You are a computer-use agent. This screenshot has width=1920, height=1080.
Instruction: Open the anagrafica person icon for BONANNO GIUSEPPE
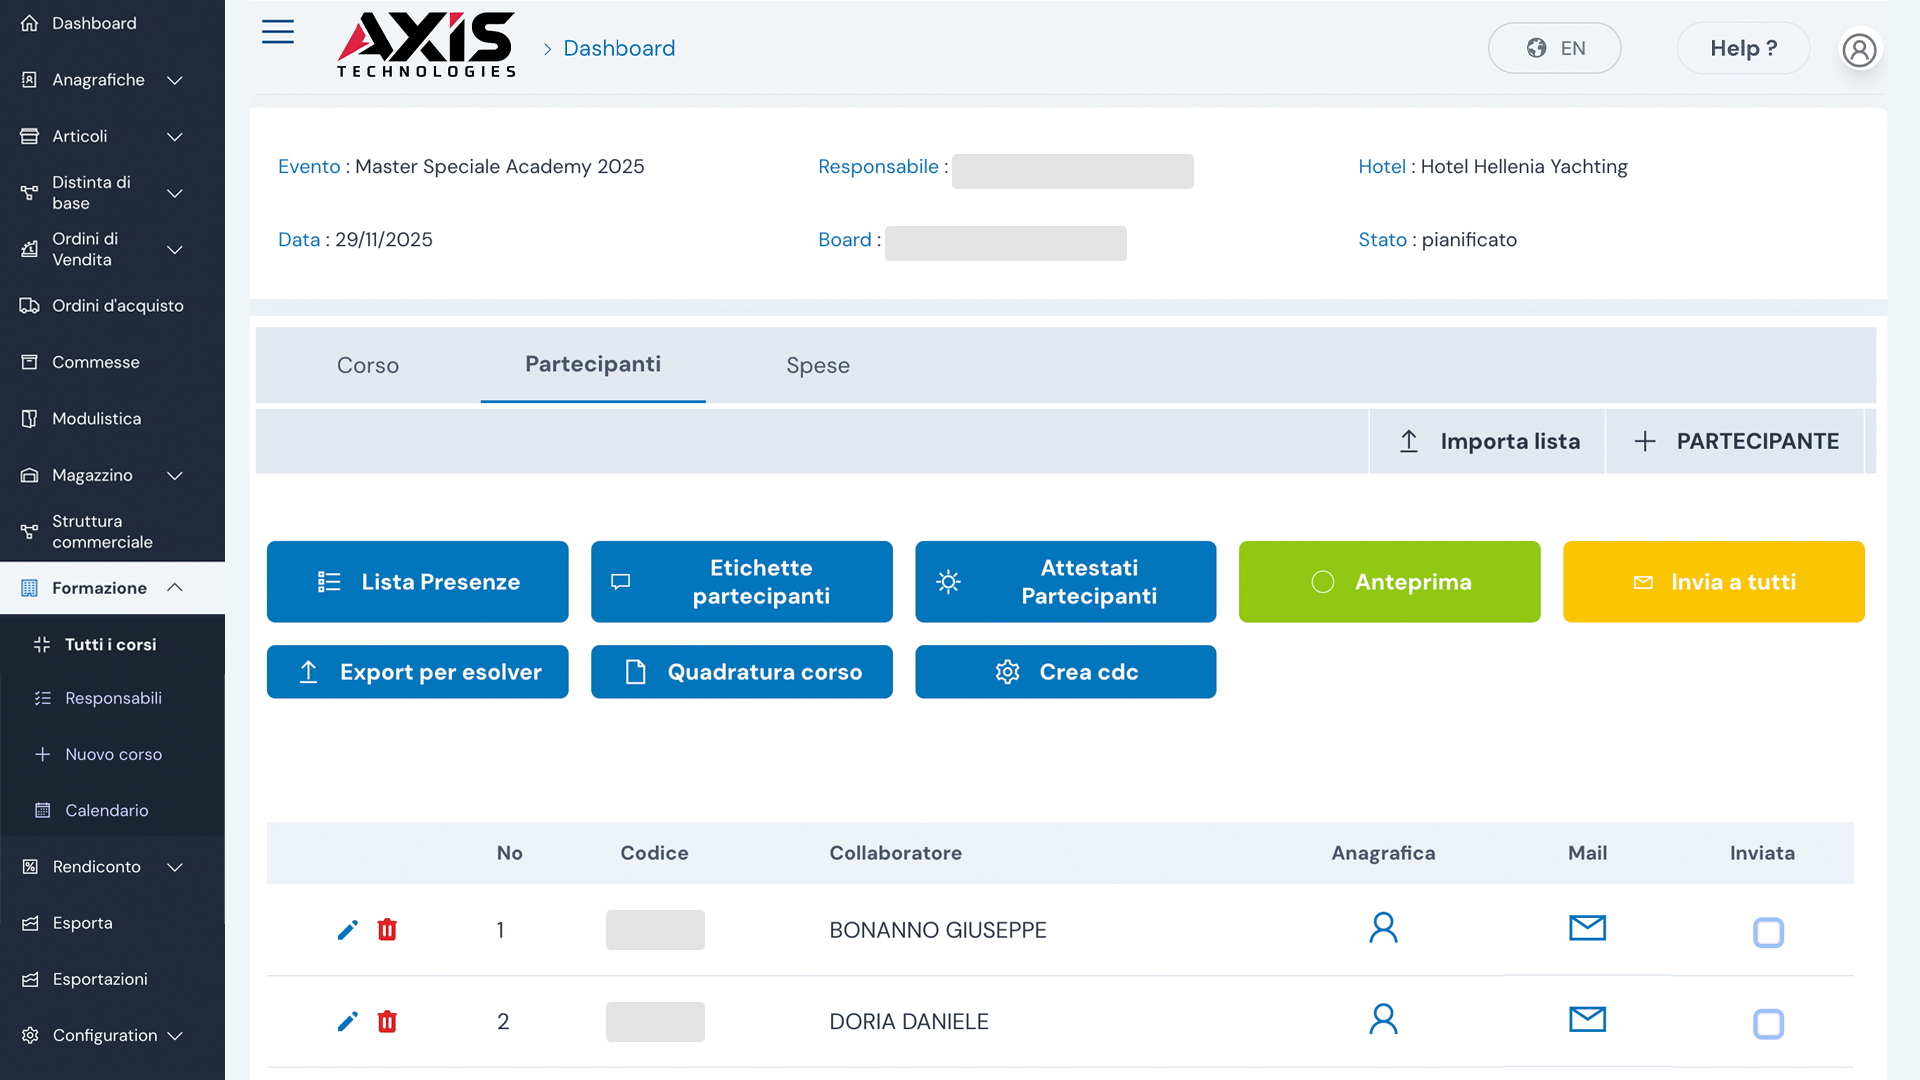point(1383,928)
